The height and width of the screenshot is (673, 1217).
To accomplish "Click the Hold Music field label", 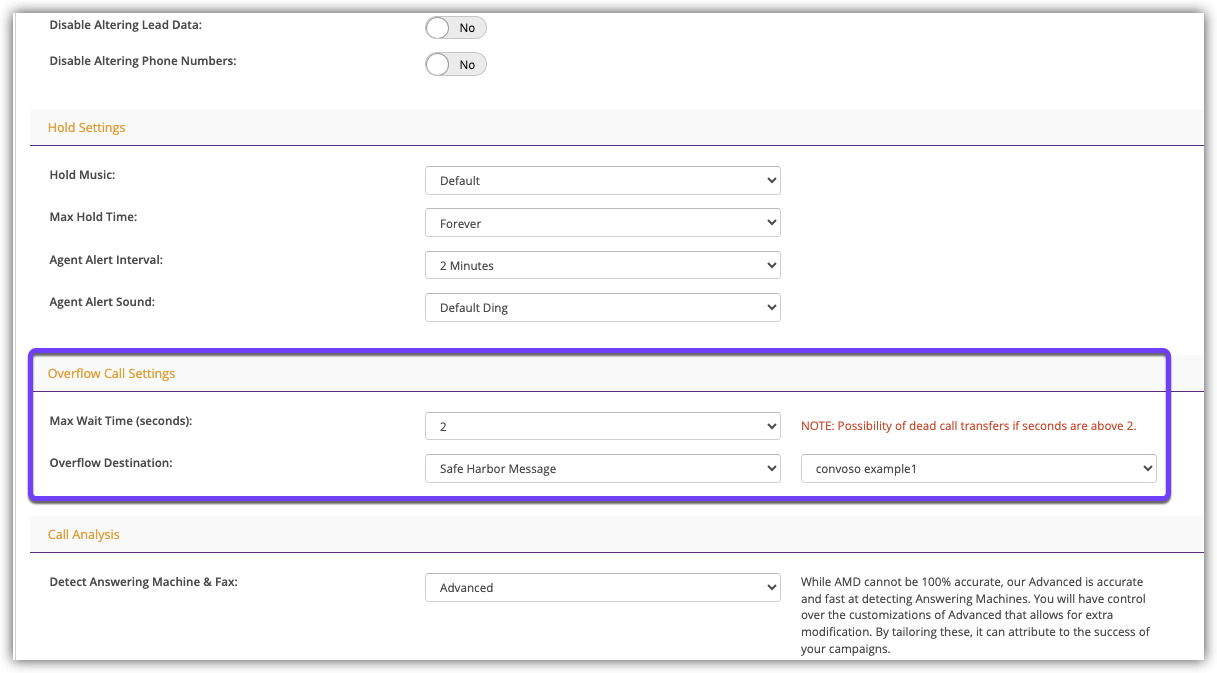I will coord(82,175).
